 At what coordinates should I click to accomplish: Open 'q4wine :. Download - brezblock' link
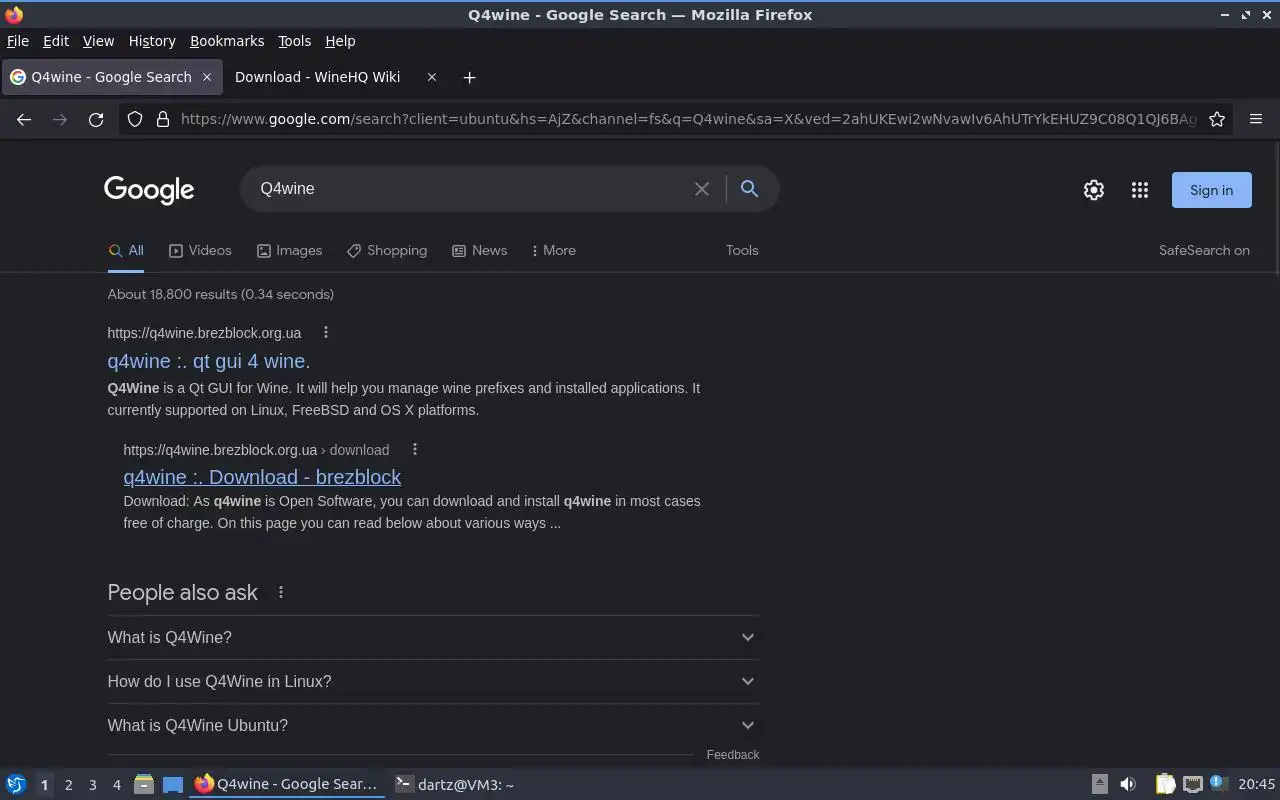coord(262,477)
